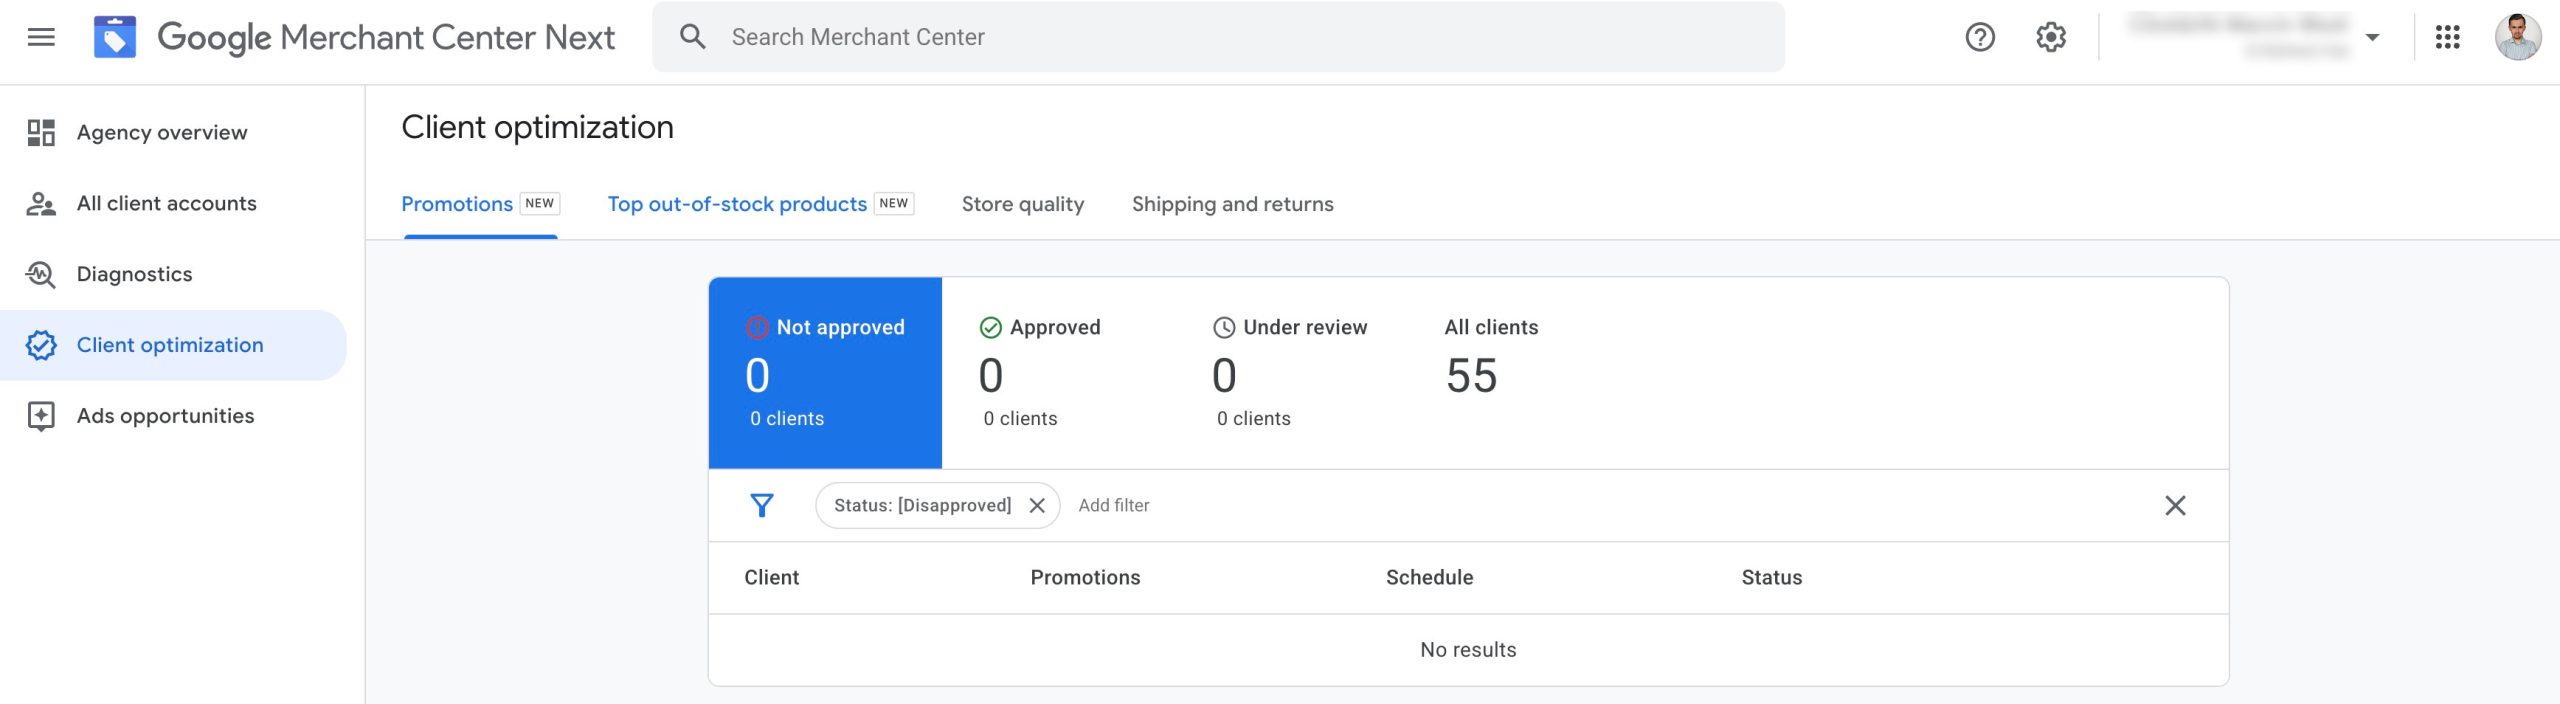Click the Diagnostics magnifier icon

[x=41, y=274]
